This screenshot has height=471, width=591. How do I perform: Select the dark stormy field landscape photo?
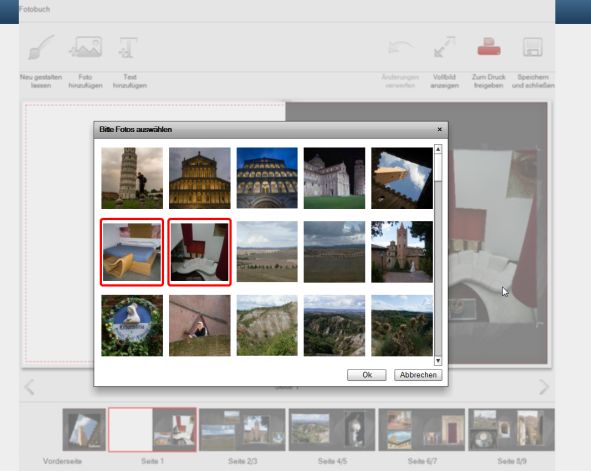334,252
